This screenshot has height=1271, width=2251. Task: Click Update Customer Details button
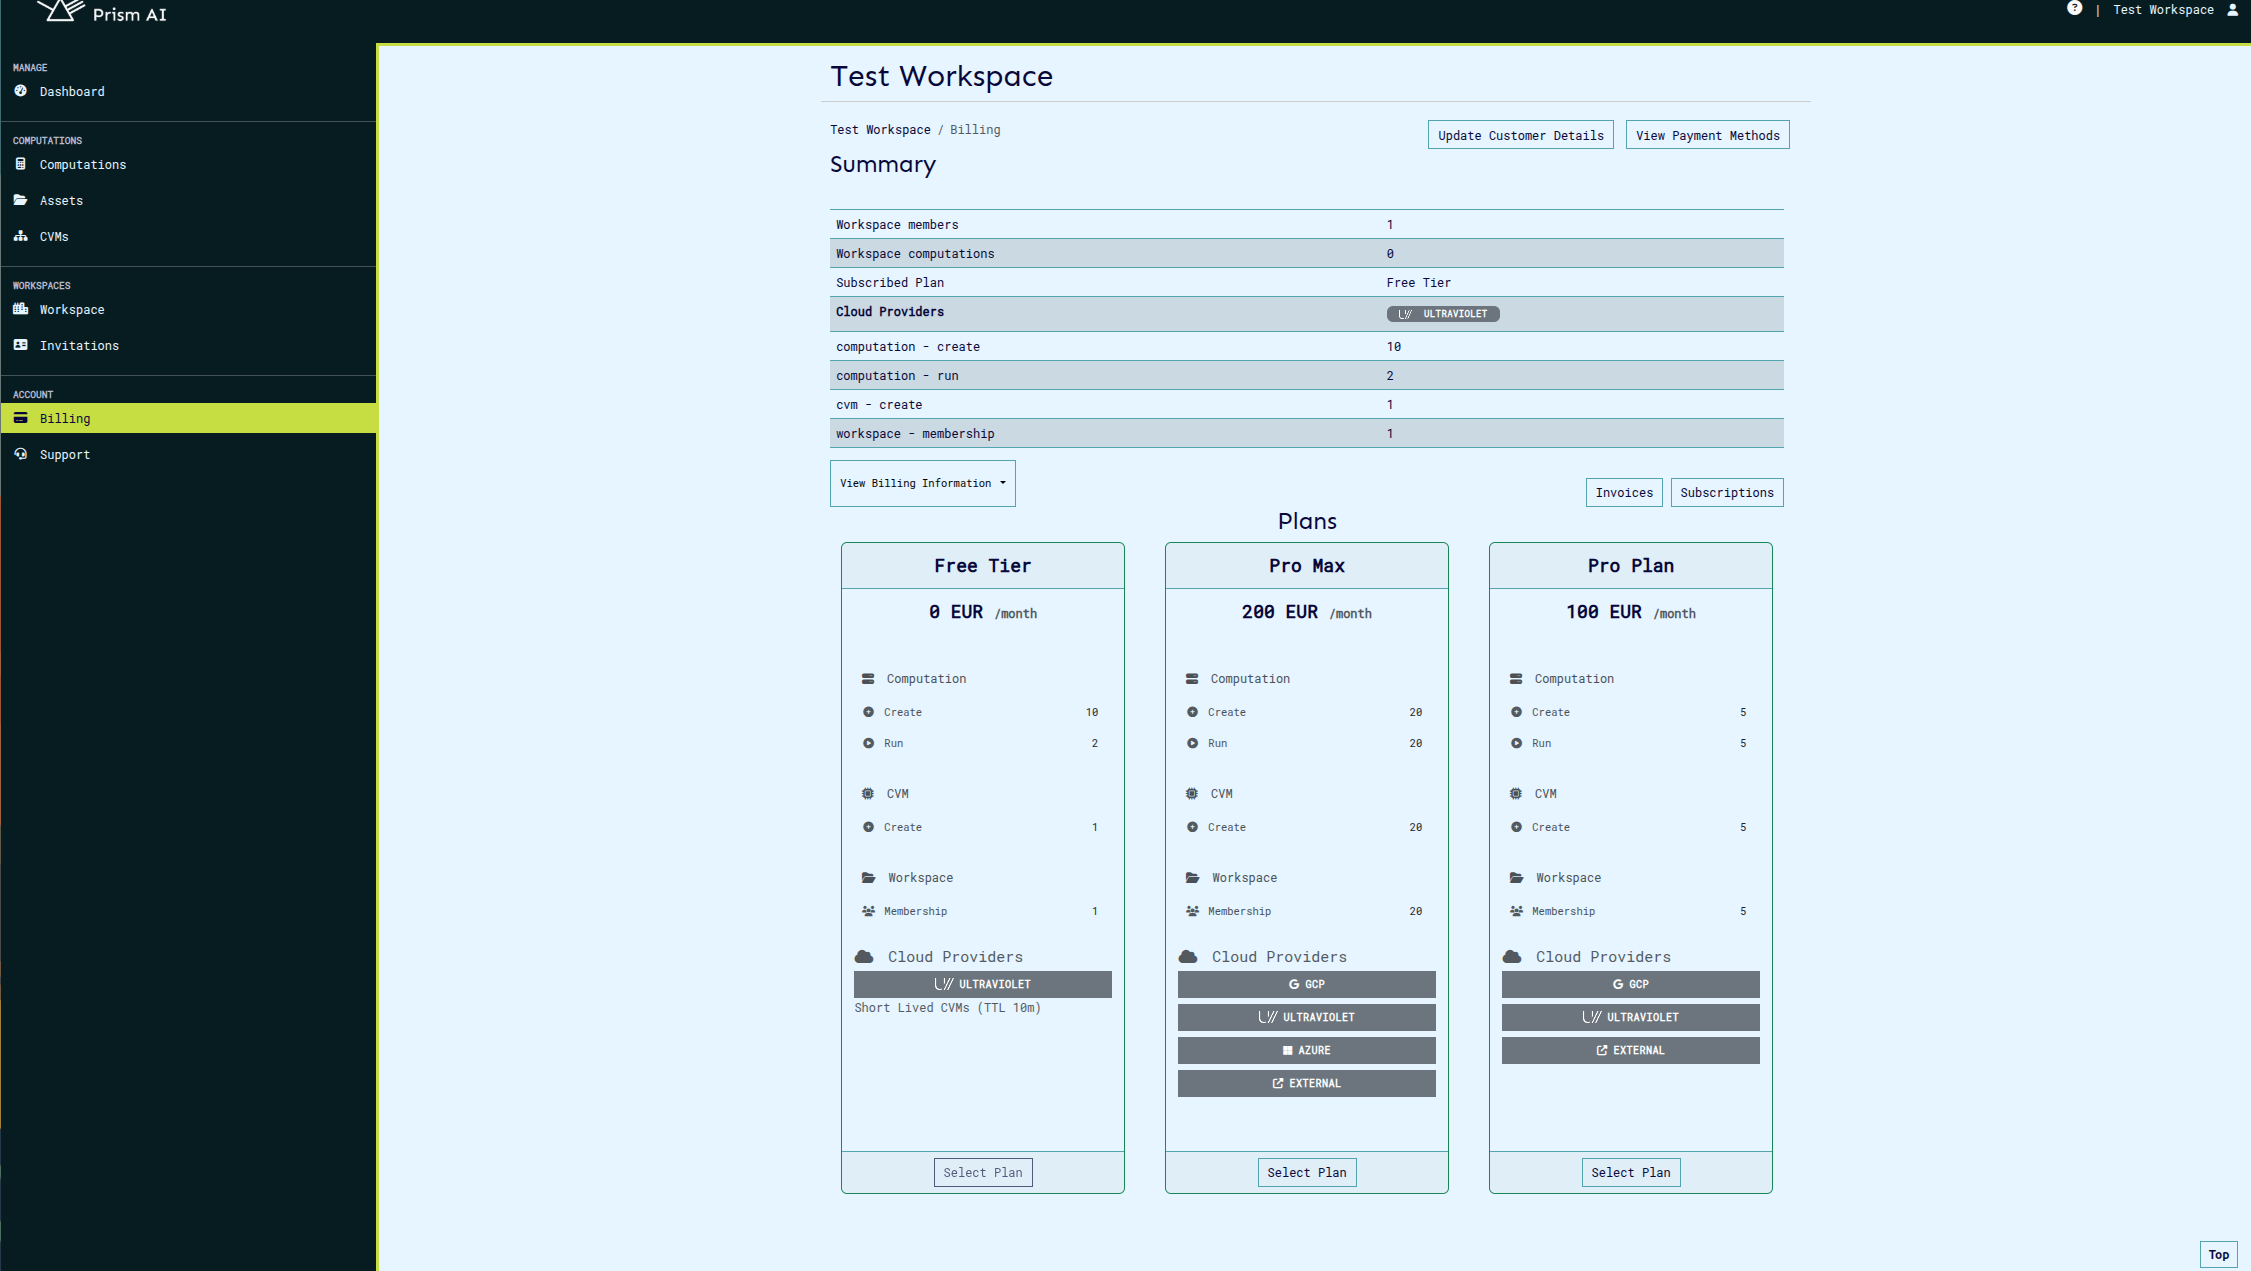pyautogui.click(x=1520, y=135)
